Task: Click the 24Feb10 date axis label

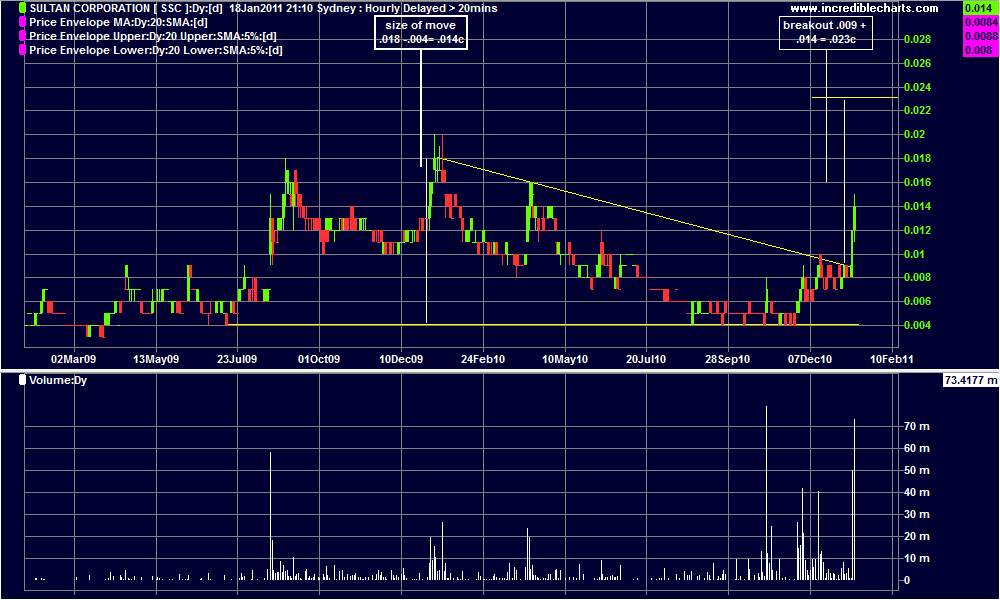Action: [483, 359]
